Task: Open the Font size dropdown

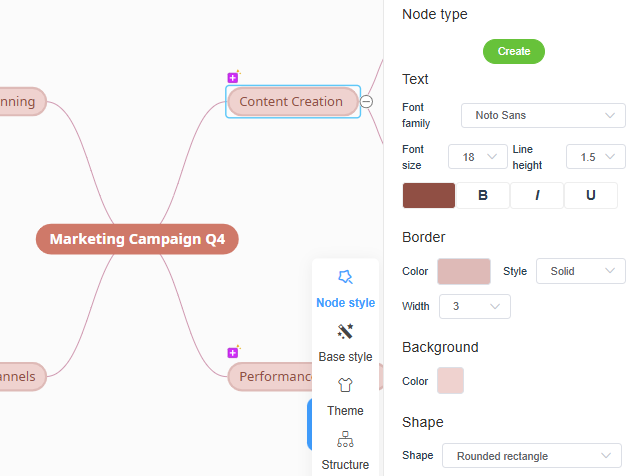Action: click(x=478, y=157)
